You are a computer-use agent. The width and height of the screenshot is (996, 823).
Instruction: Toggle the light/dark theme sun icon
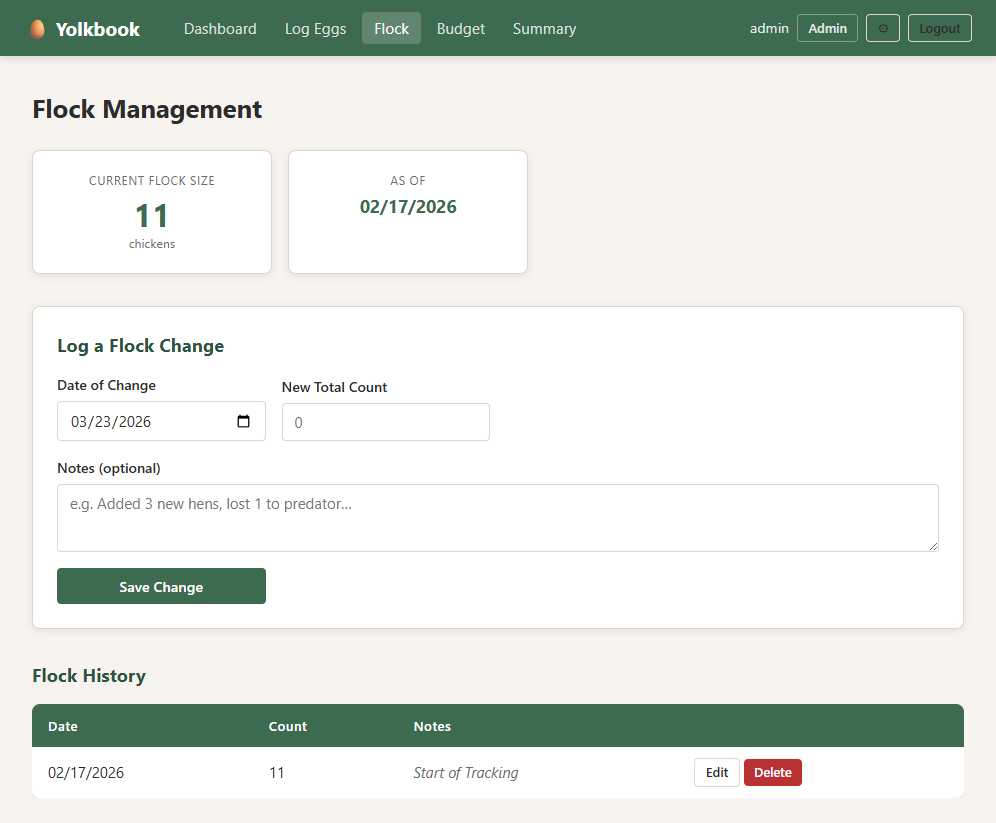point(882,28)
